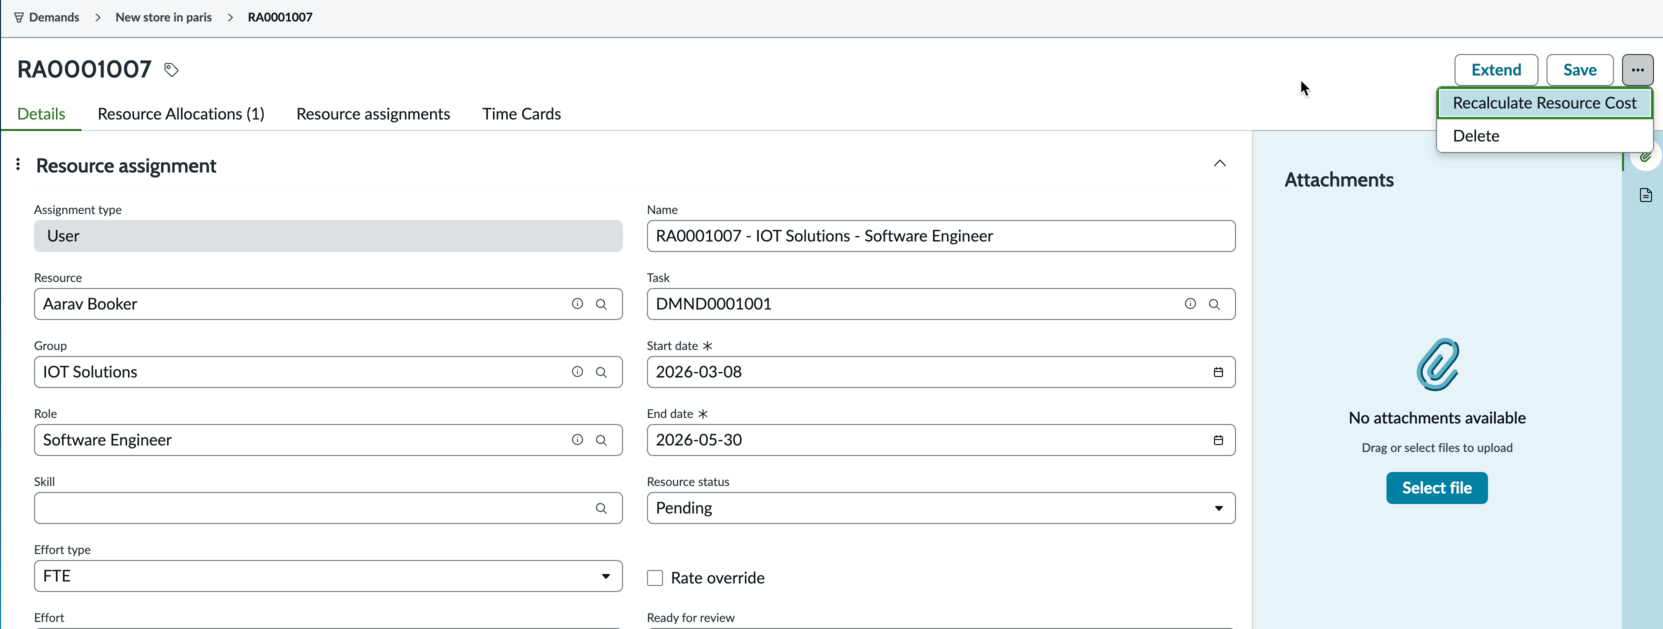Image resolution: width=1663 pixels, height=629 pixels.
Task: Click the large paperclip attachment graphic
Action: 1437,364
